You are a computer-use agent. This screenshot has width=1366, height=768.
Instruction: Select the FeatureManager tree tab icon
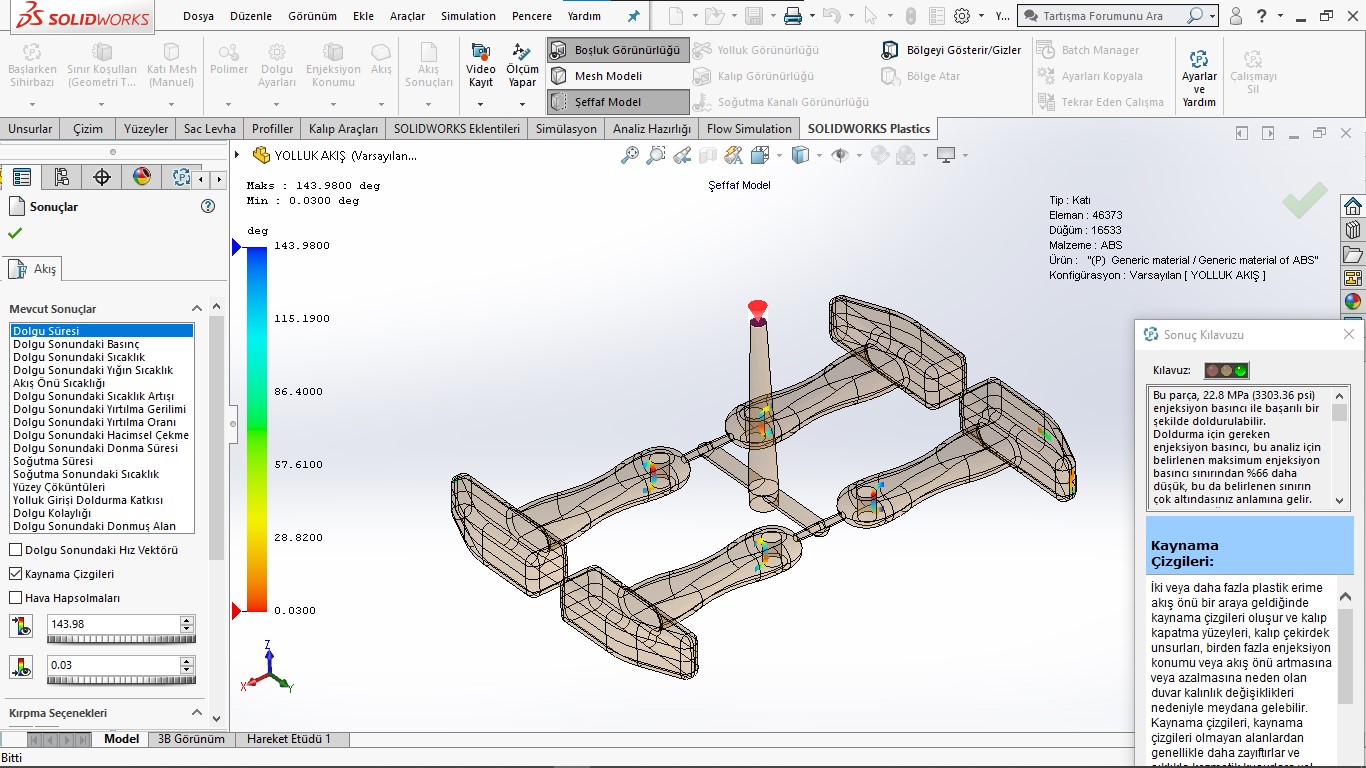click(21, 177)
